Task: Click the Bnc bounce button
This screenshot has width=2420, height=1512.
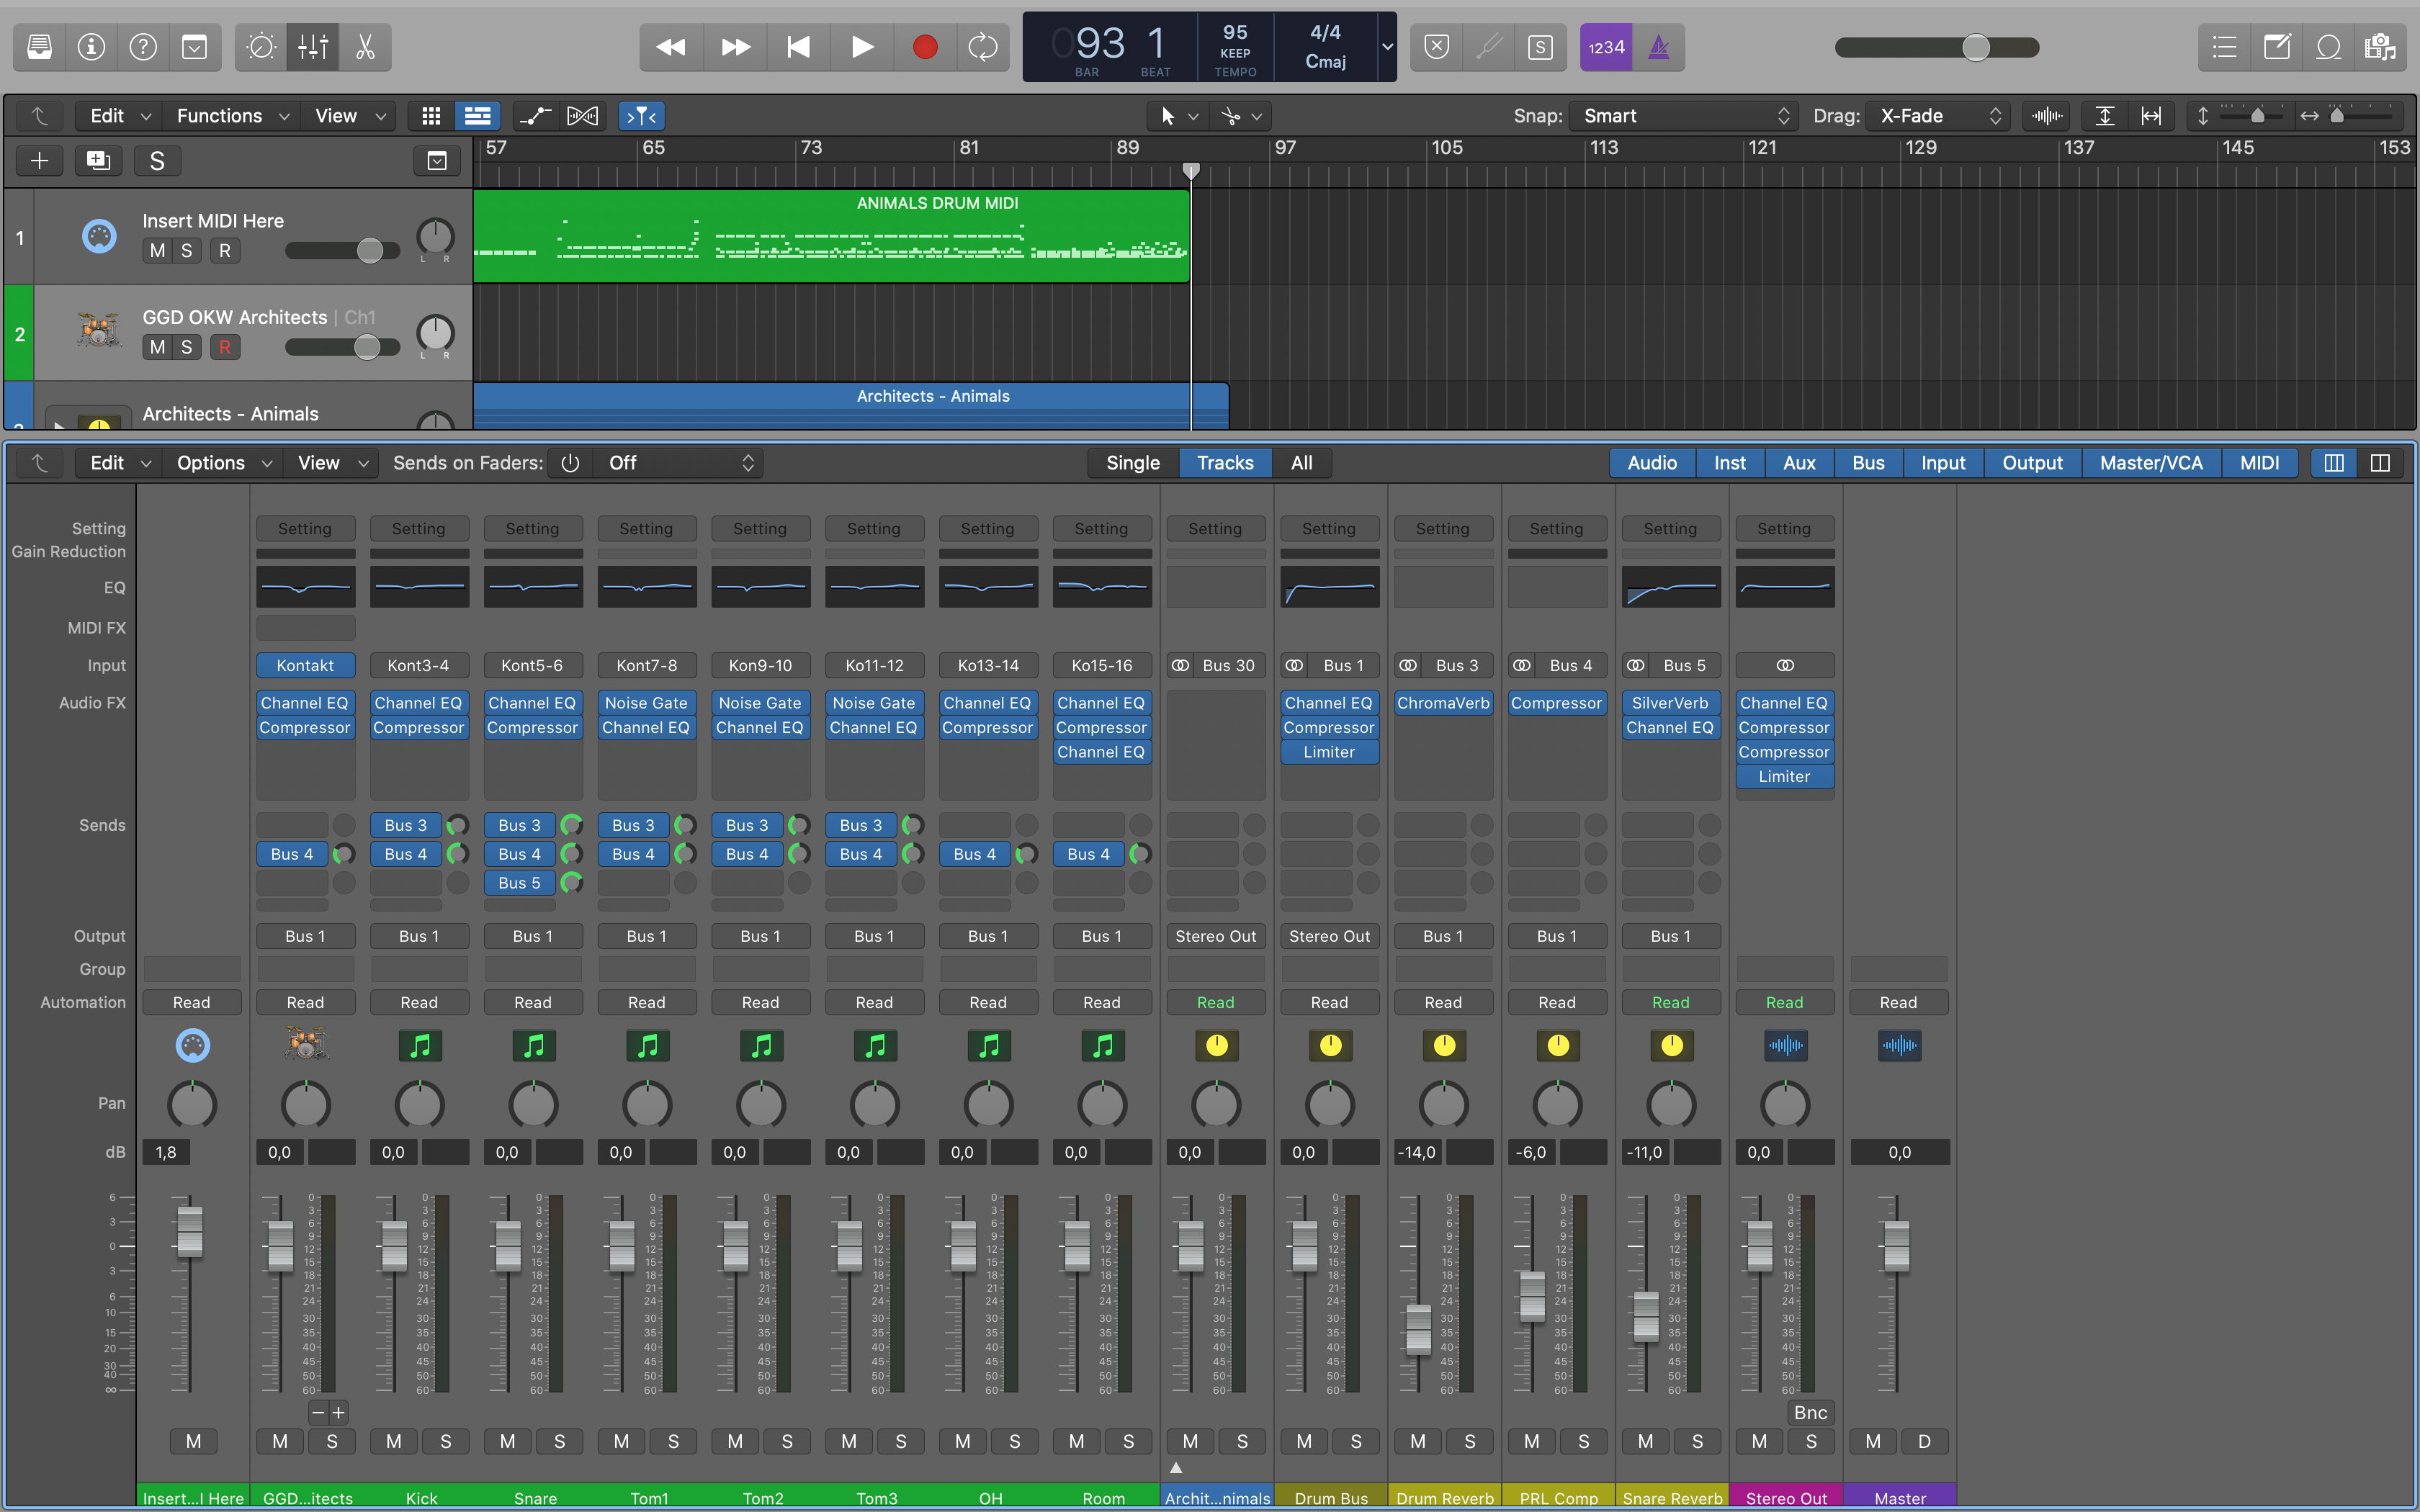Action: (x=1810, y=1412)
